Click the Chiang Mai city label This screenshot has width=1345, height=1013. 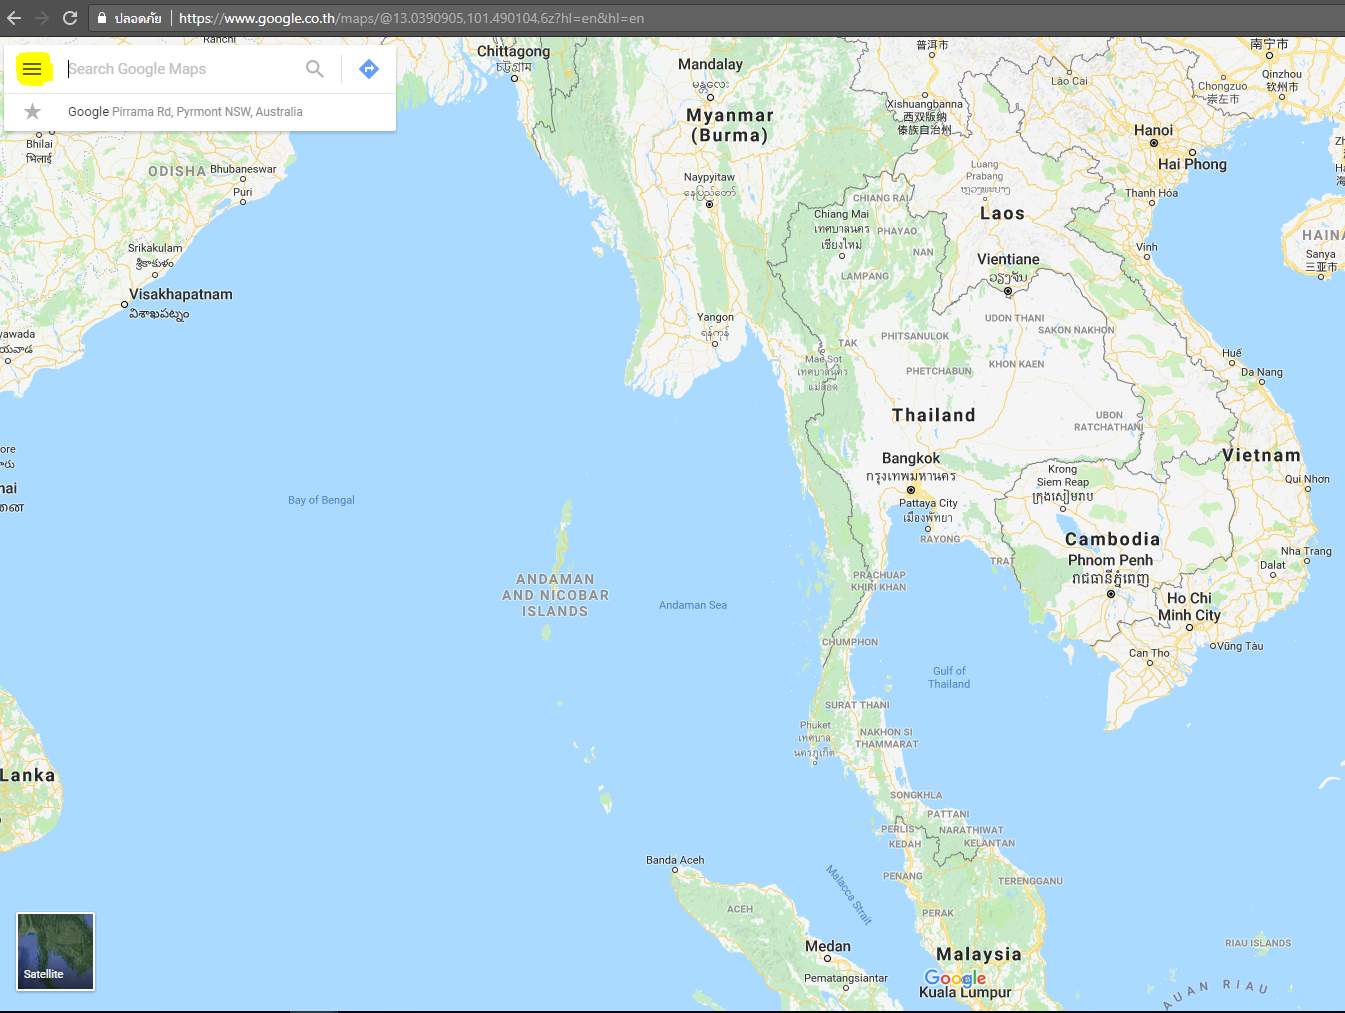tap(841, 214)
